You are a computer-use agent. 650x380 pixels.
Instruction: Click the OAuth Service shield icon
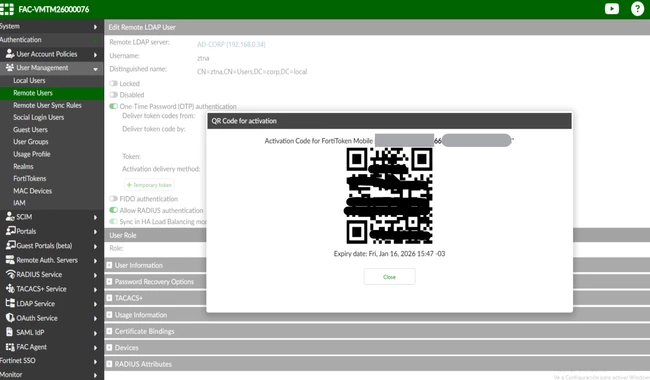[x=10, y=317]
